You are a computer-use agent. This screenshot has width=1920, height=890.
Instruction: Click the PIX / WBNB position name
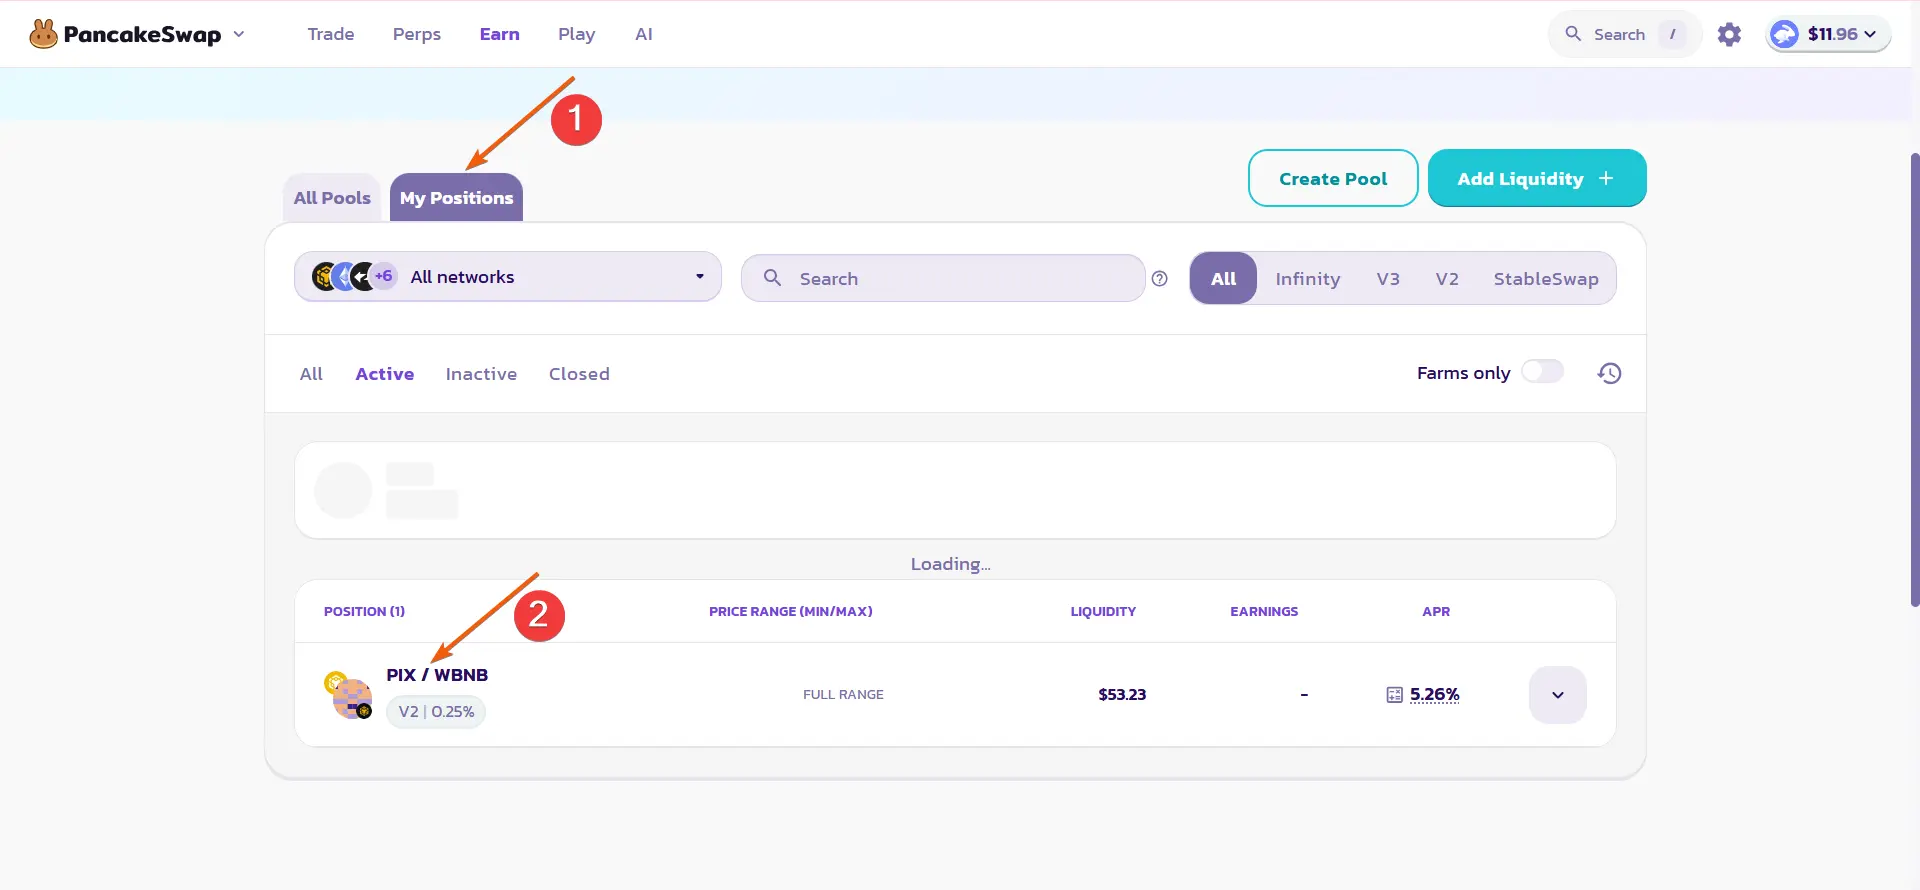pyautogui.click(x=437, y=675)
